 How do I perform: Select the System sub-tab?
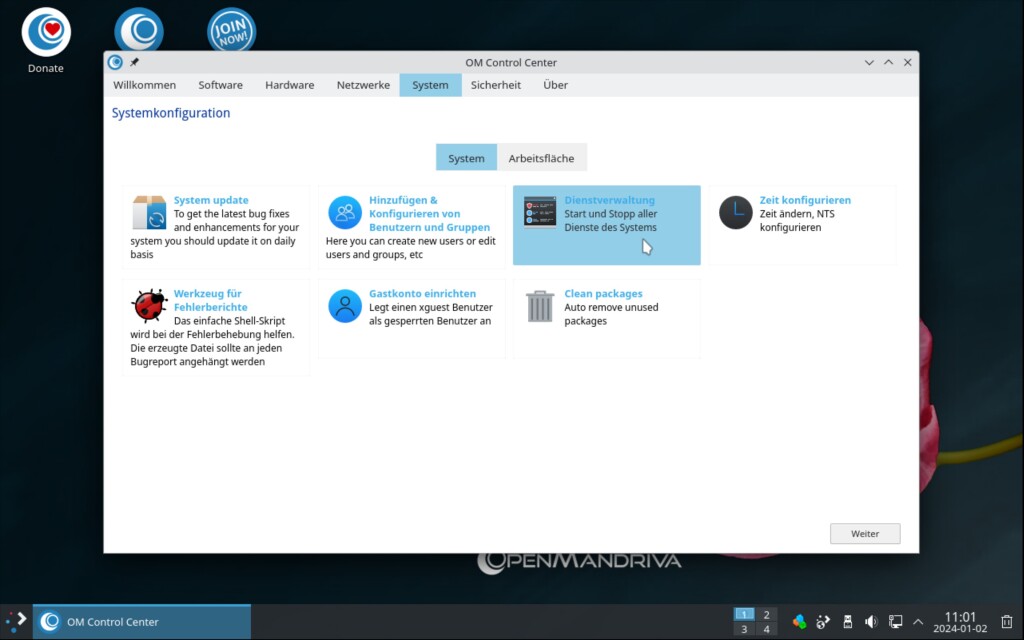click(x=466, y=157)
